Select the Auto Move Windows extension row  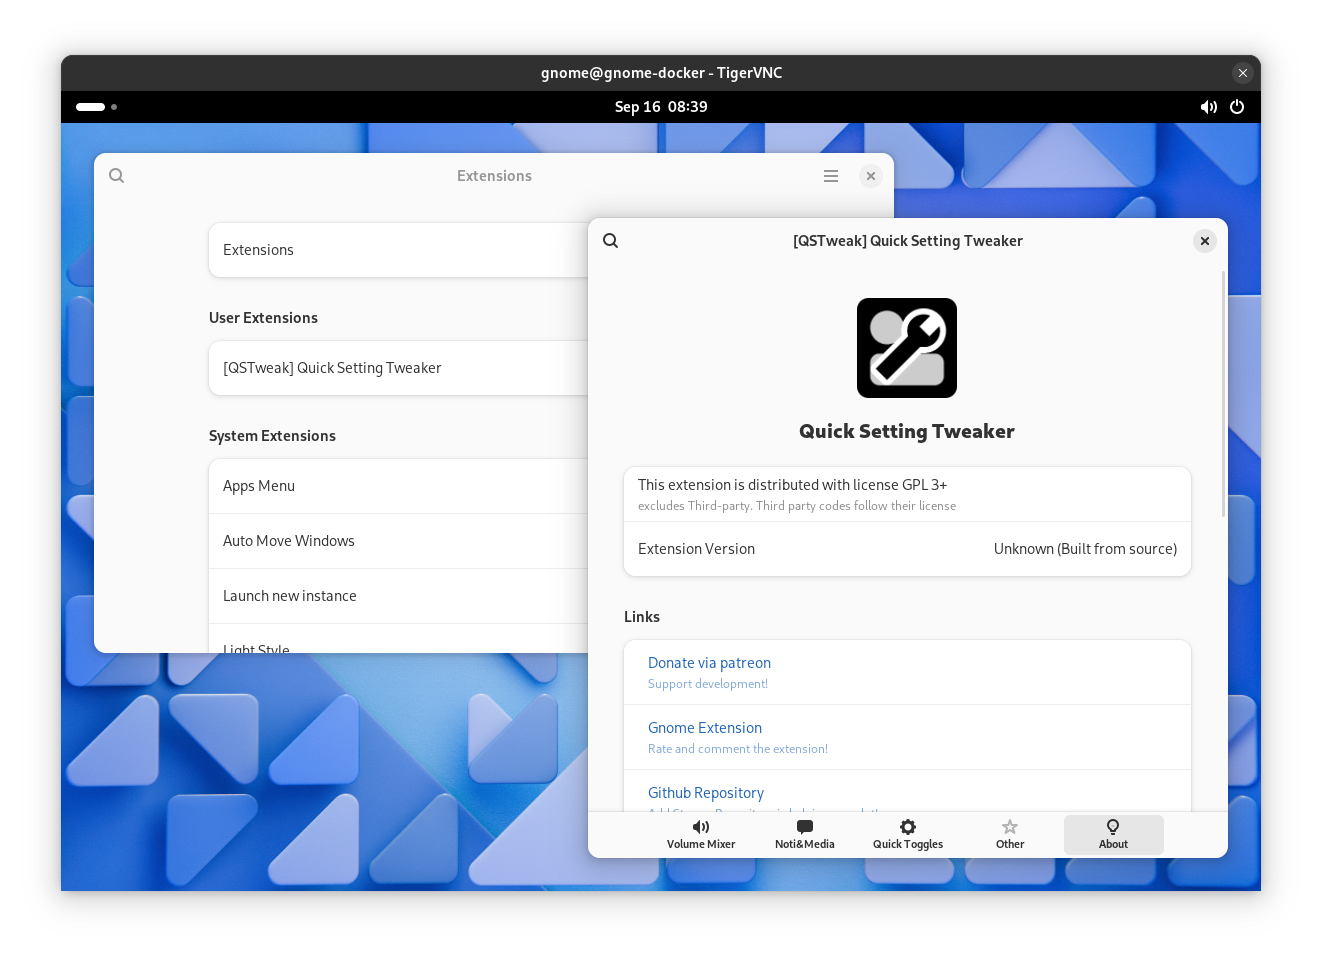(398, 541)
